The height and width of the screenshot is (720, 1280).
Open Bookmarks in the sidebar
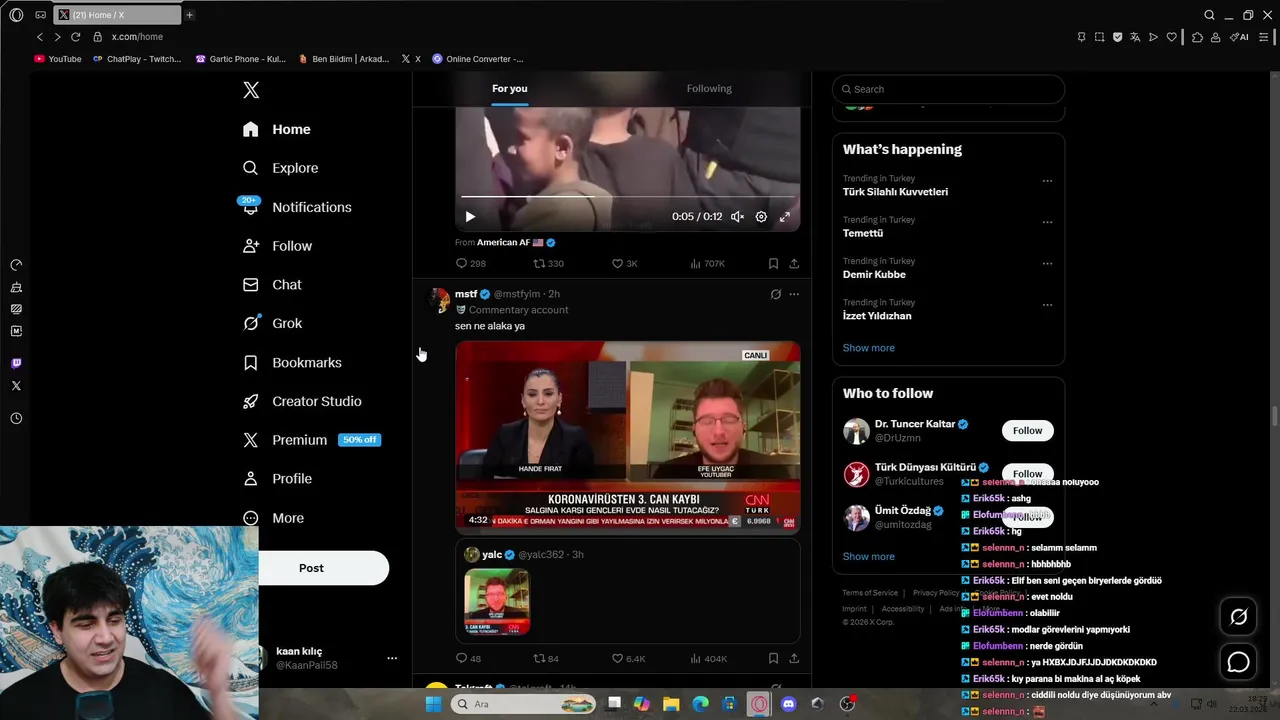tap(292, 362)
